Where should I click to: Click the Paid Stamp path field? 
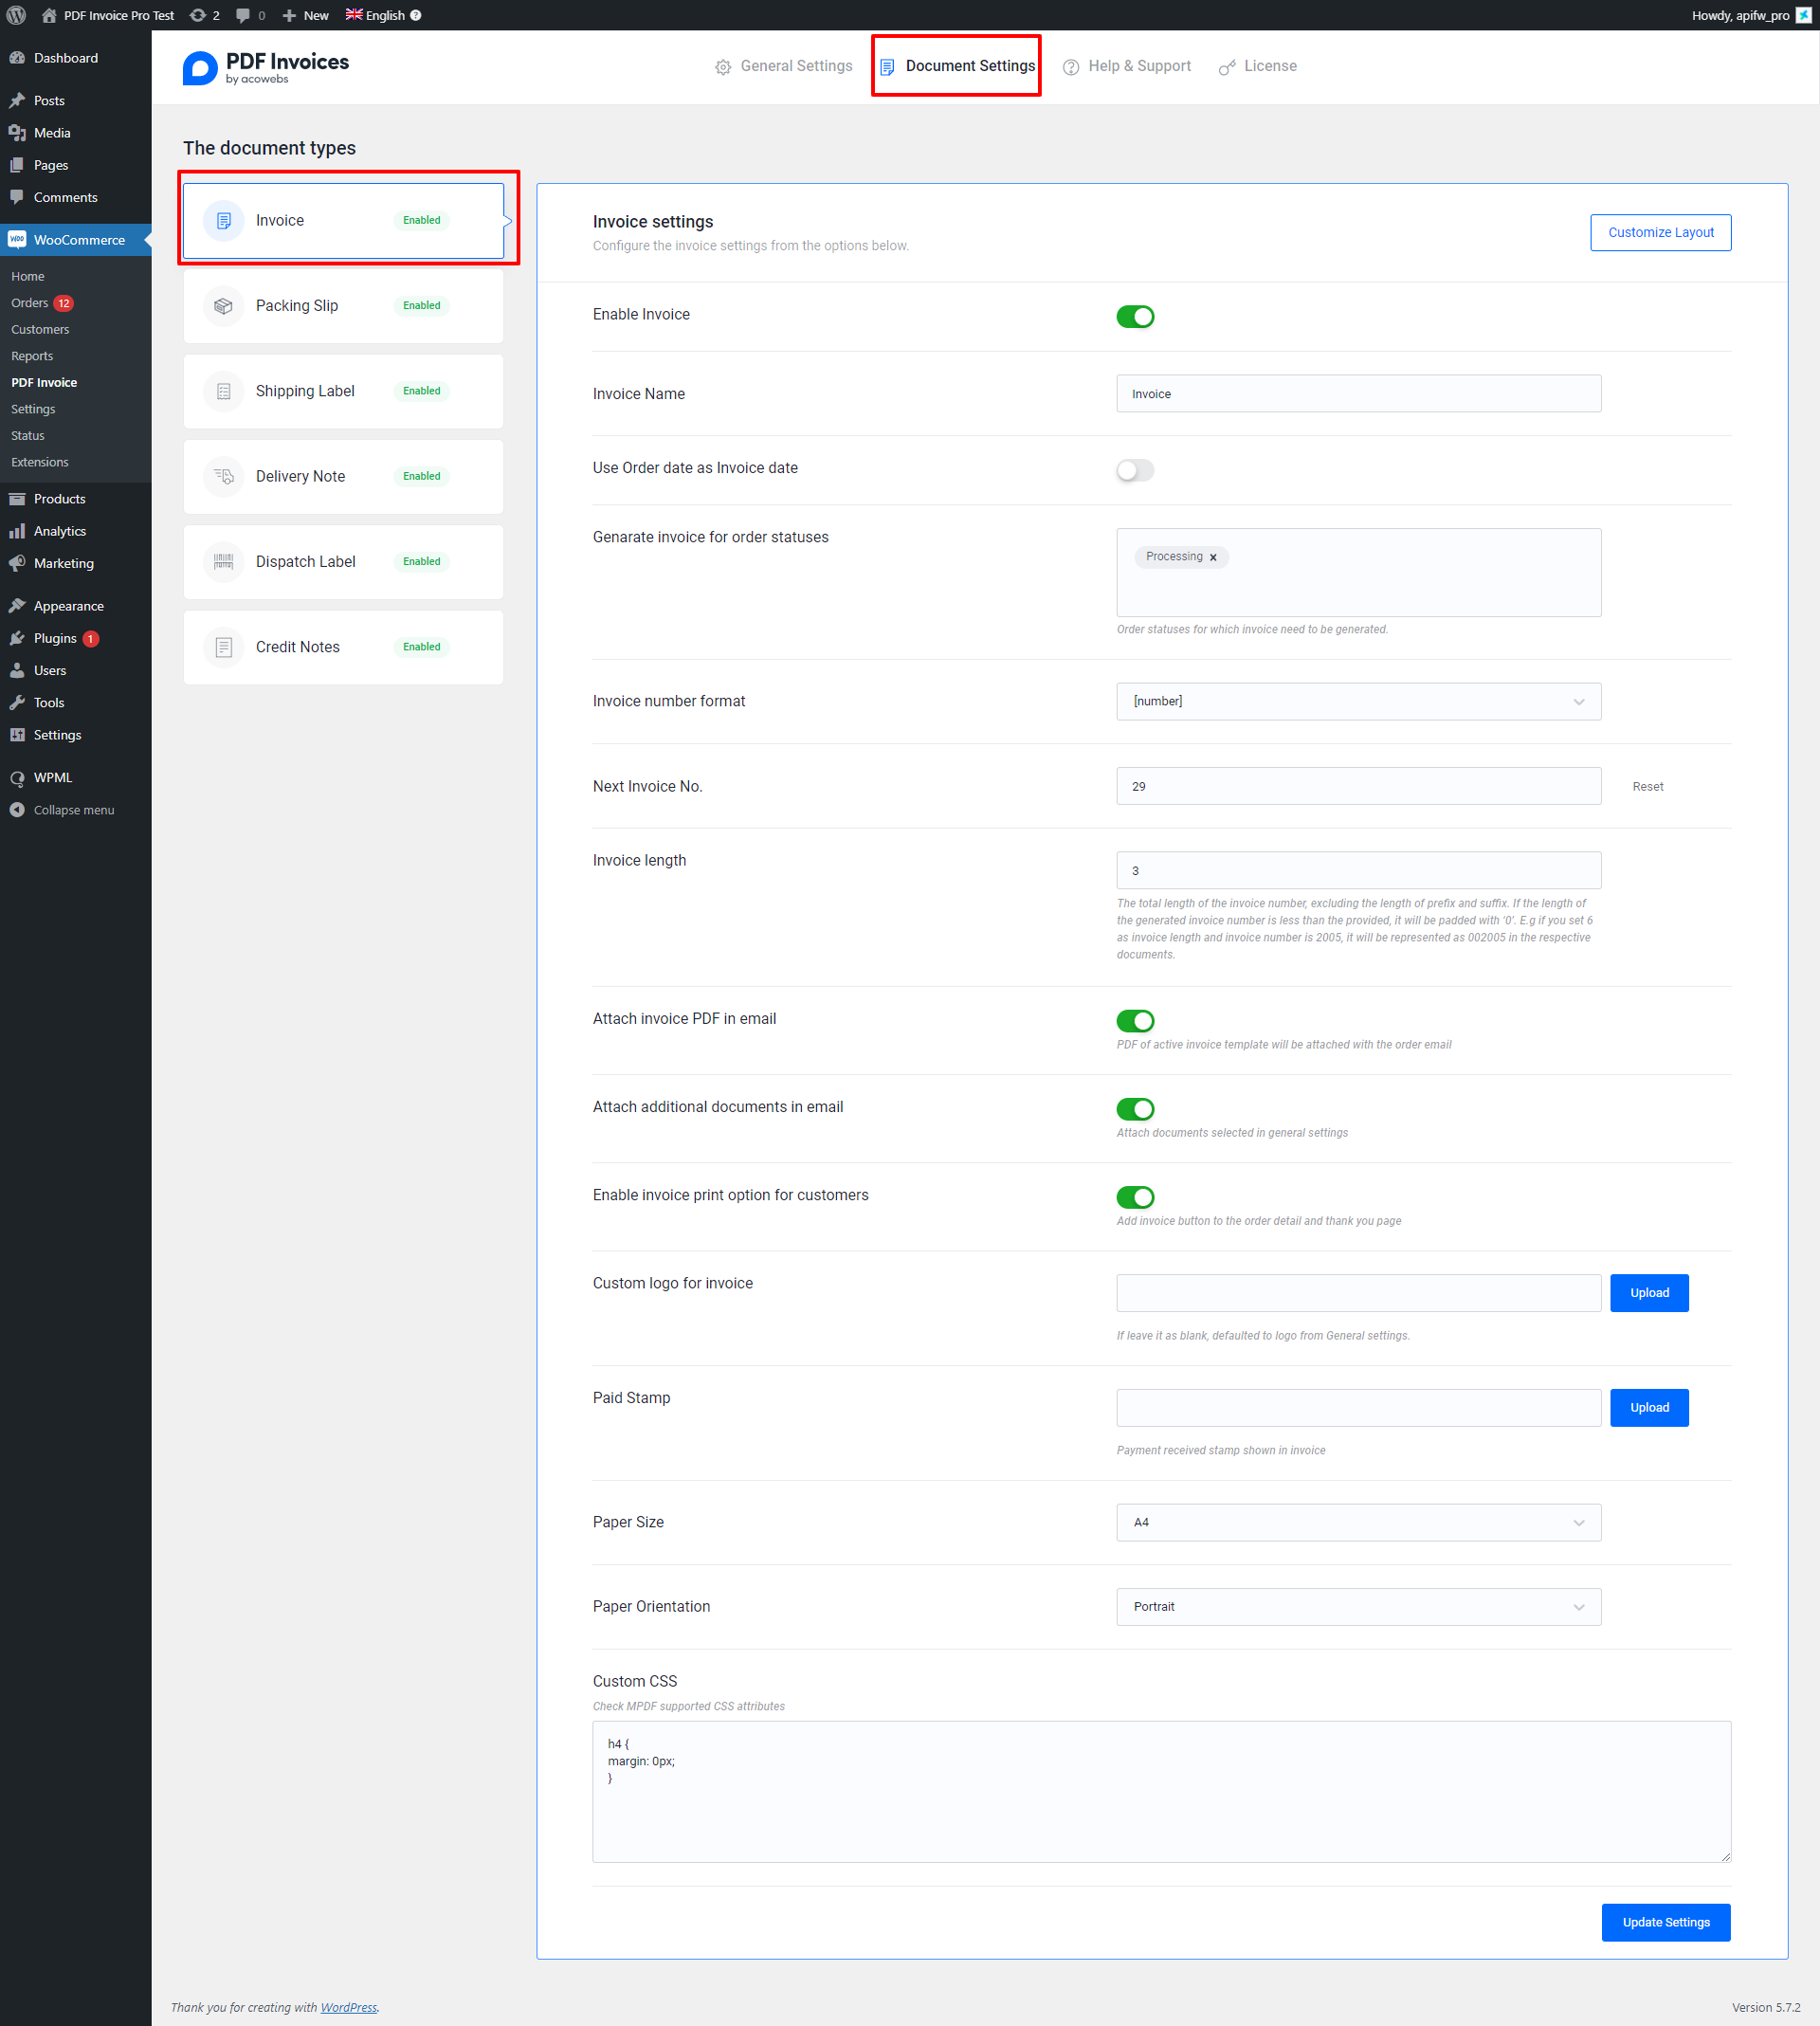[1358, 1407]
